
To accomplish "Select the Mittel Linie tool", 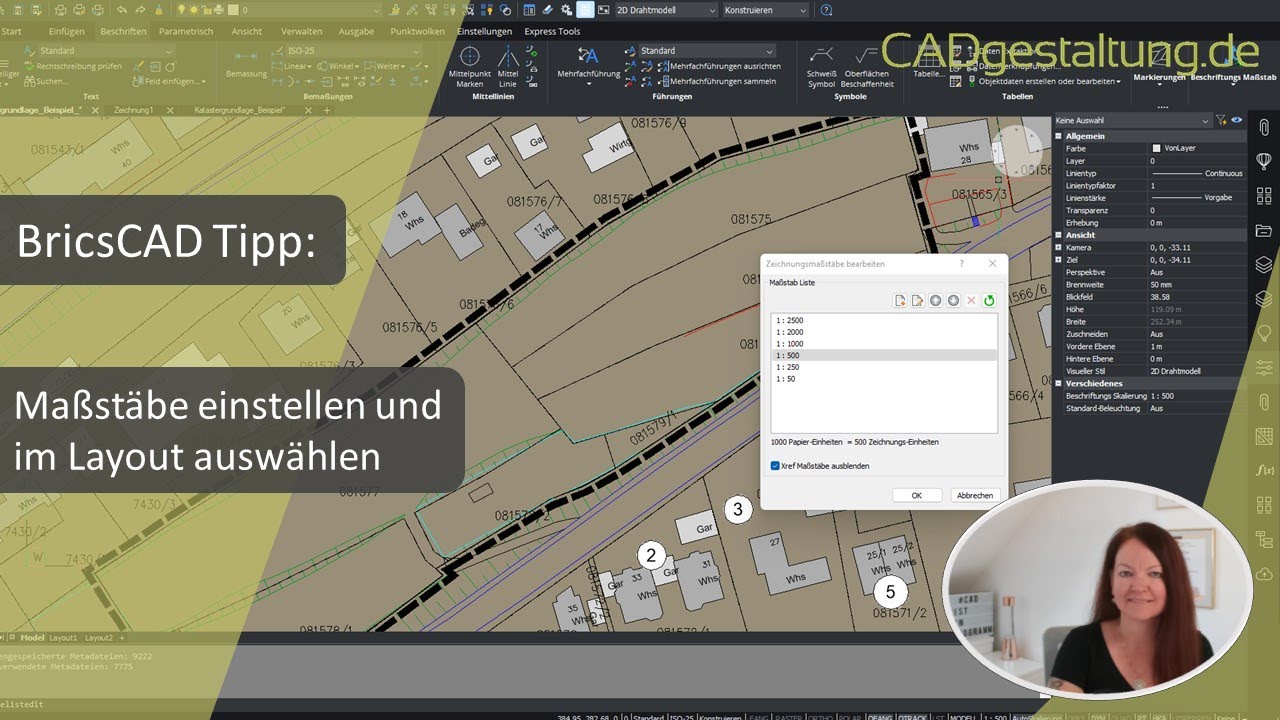I will point(508,67).
